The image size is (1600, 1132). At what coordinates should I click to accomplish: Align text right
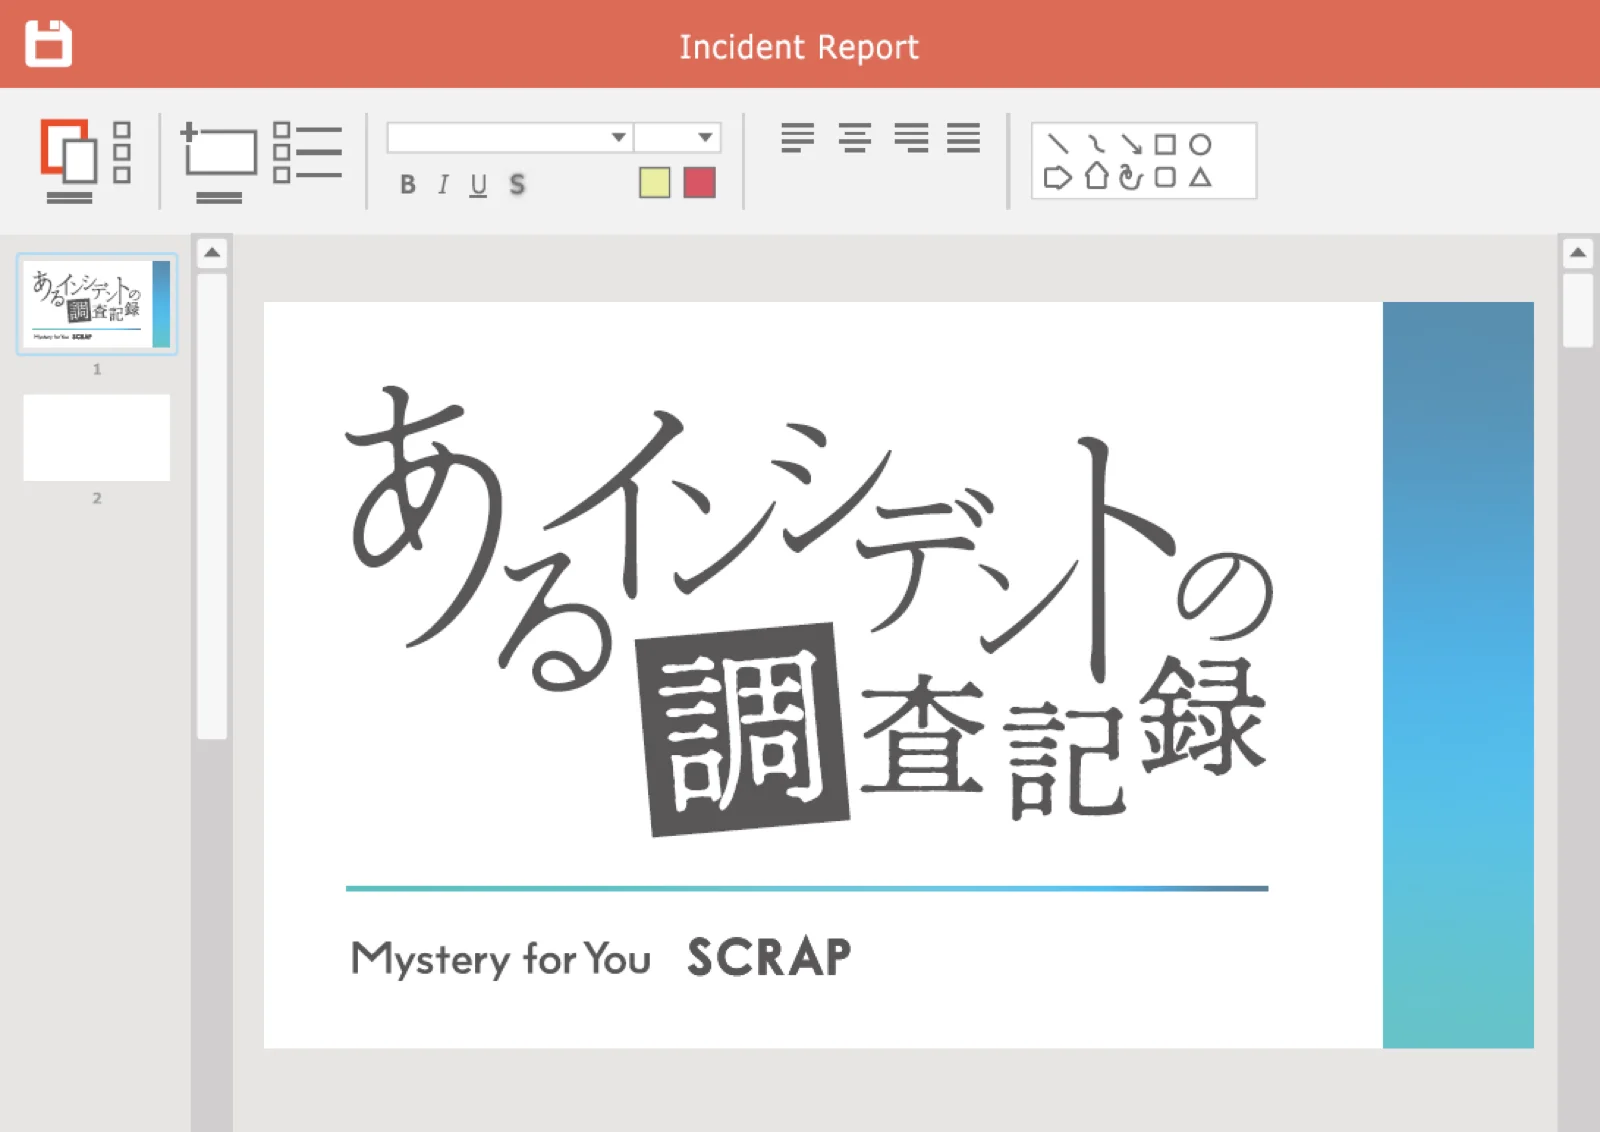pyautogui.click(x=911, y=137)
